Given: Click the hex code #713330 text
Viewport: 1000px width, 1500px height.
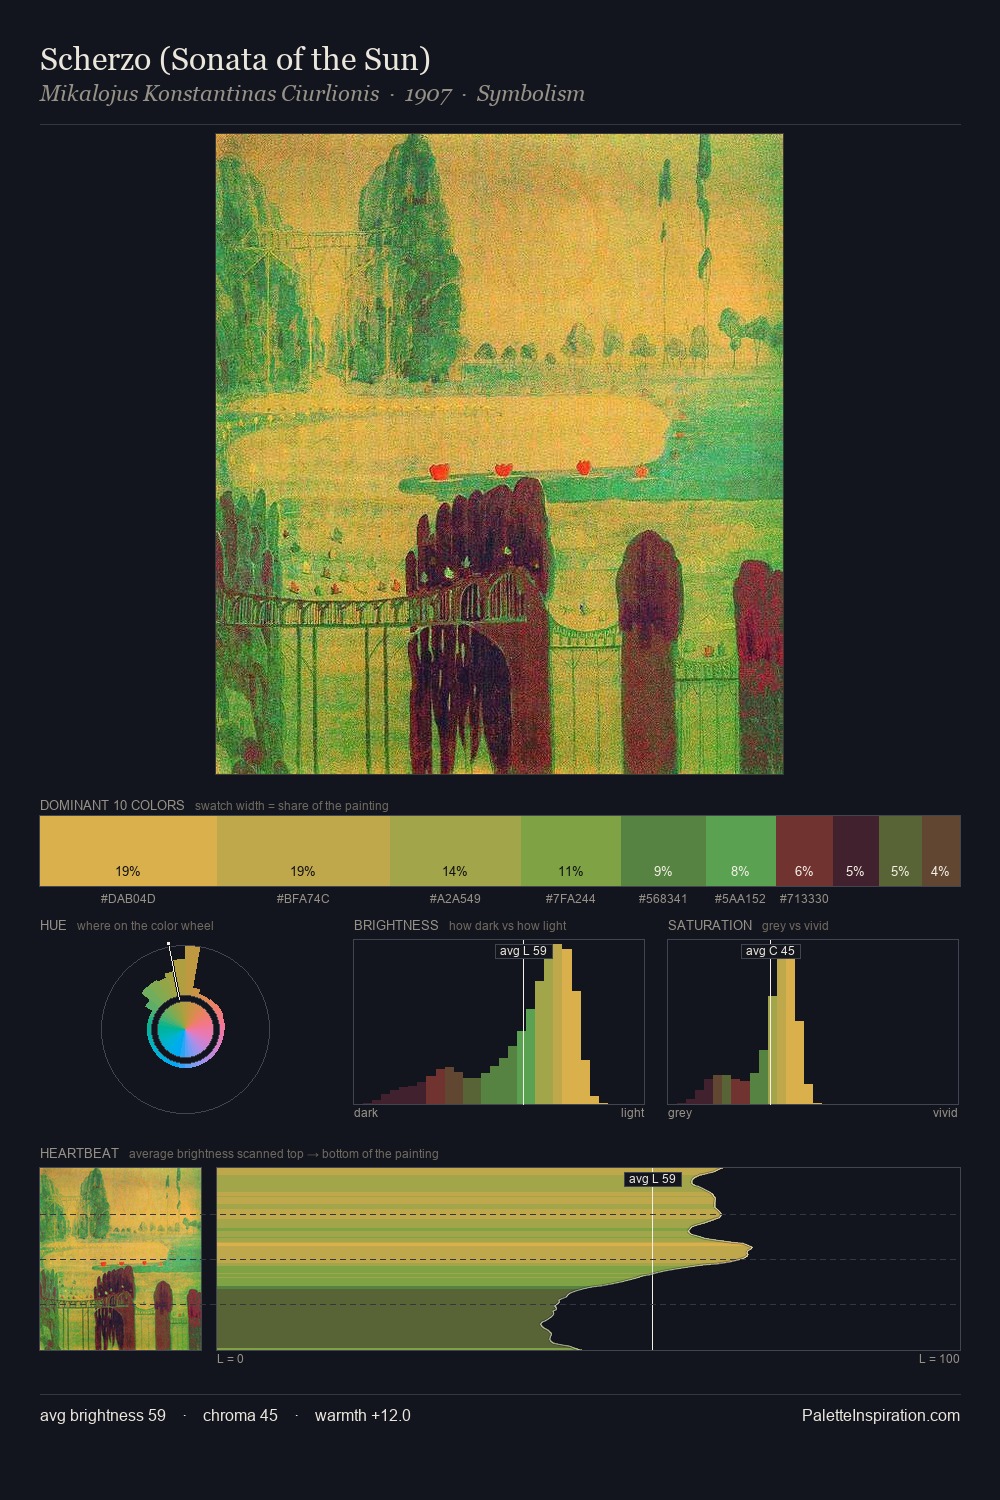Looking at the screenshot, I should point(804,898).
